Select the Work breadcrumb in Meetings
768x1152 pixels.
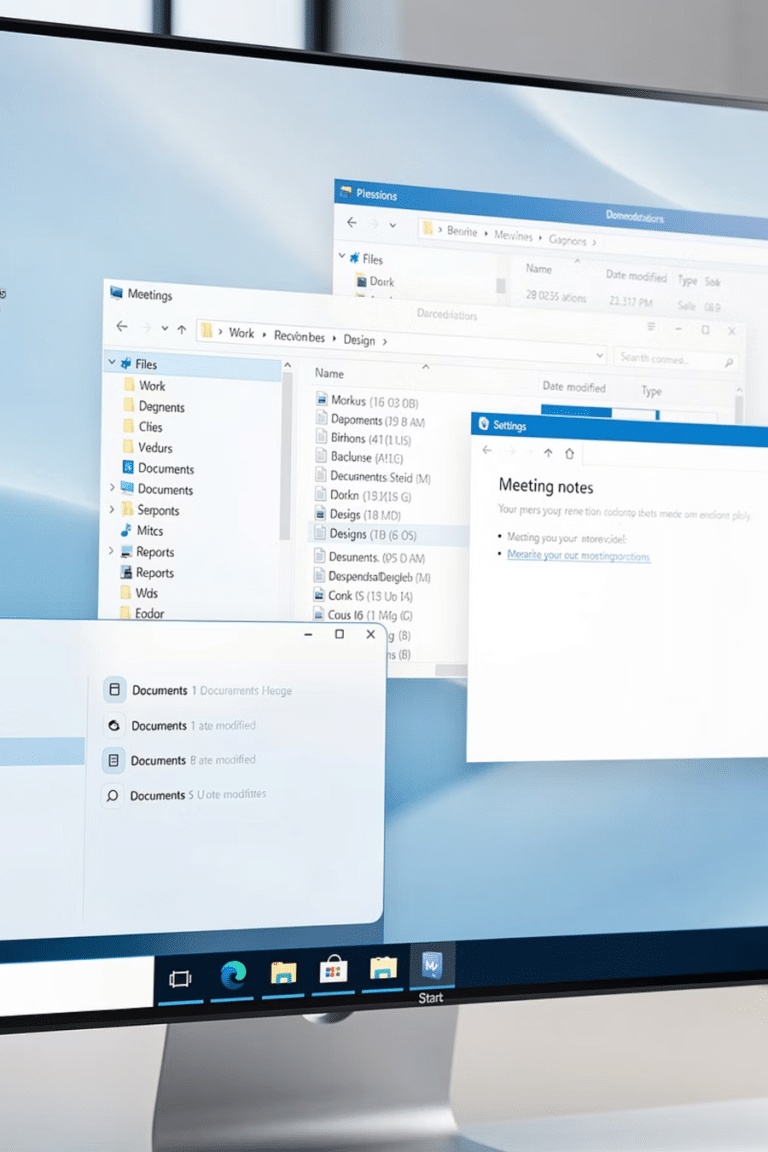coord(241,333)
